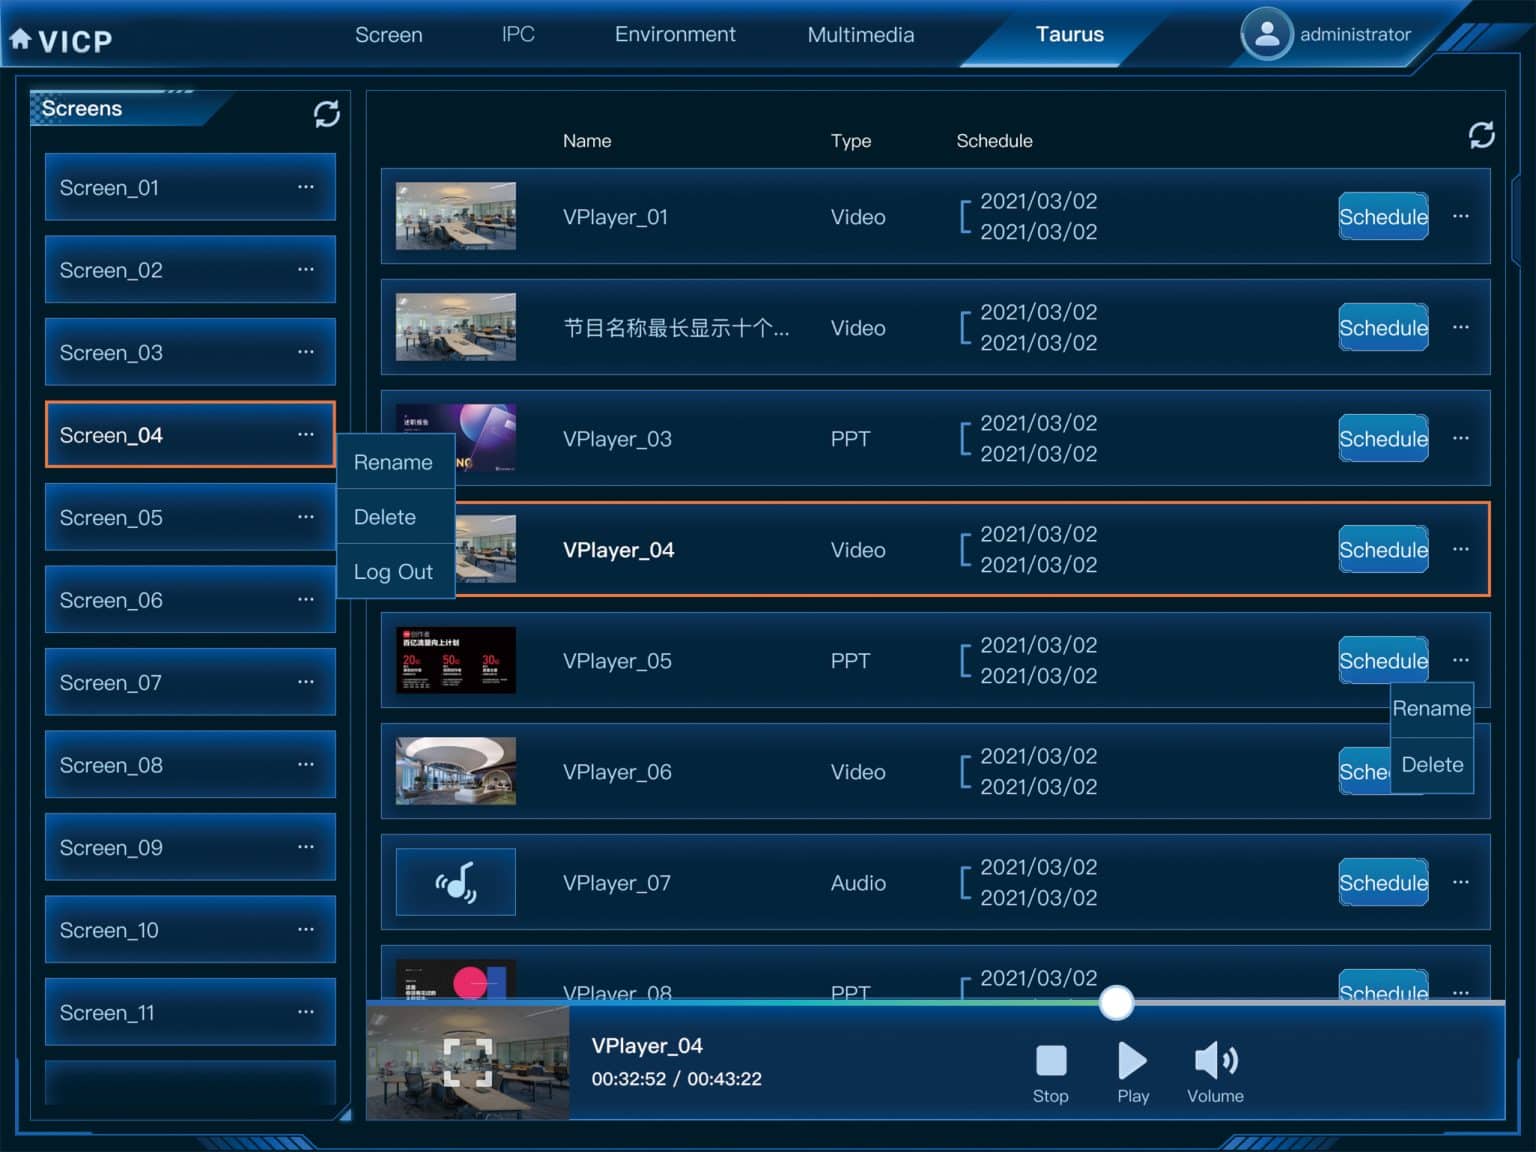The image size is (1536, 1152).
Task: Choose Rename in Screen_04 context menu
Action: (394, 462)
